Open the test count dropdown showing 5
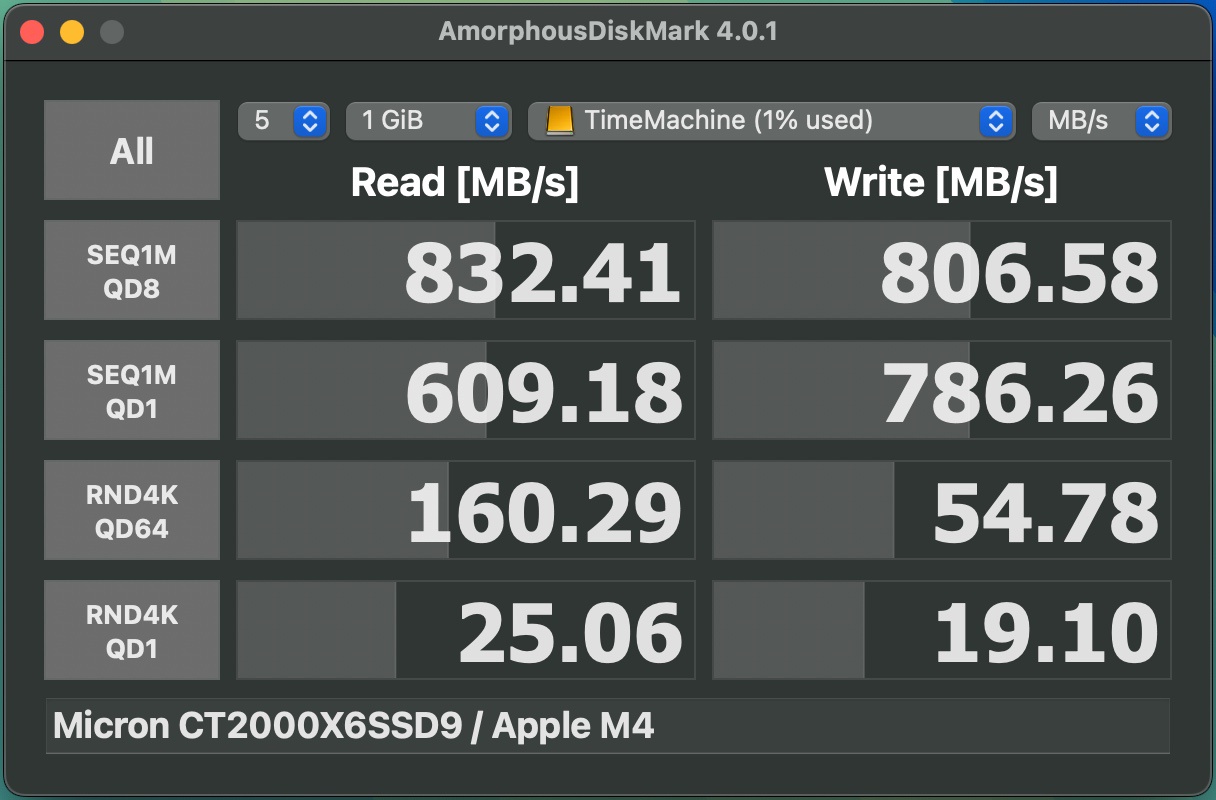1216x800 pixels. (x=284, y=121)
